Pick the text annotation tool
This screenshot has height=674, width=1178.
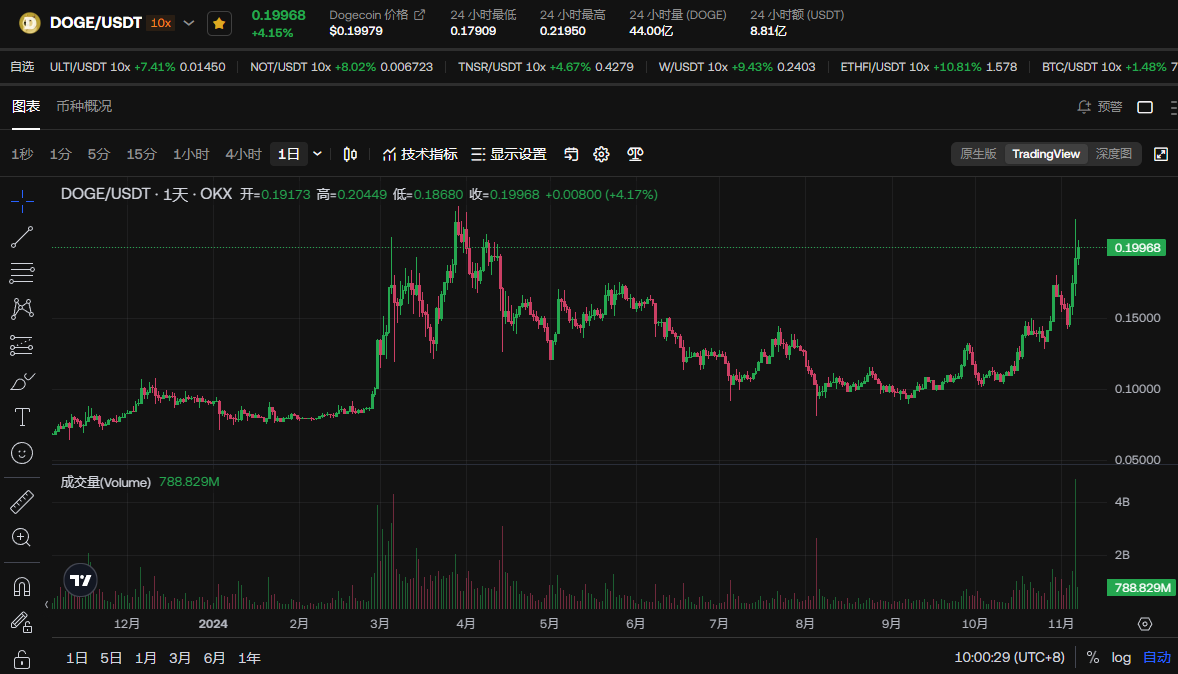point(22,417)
